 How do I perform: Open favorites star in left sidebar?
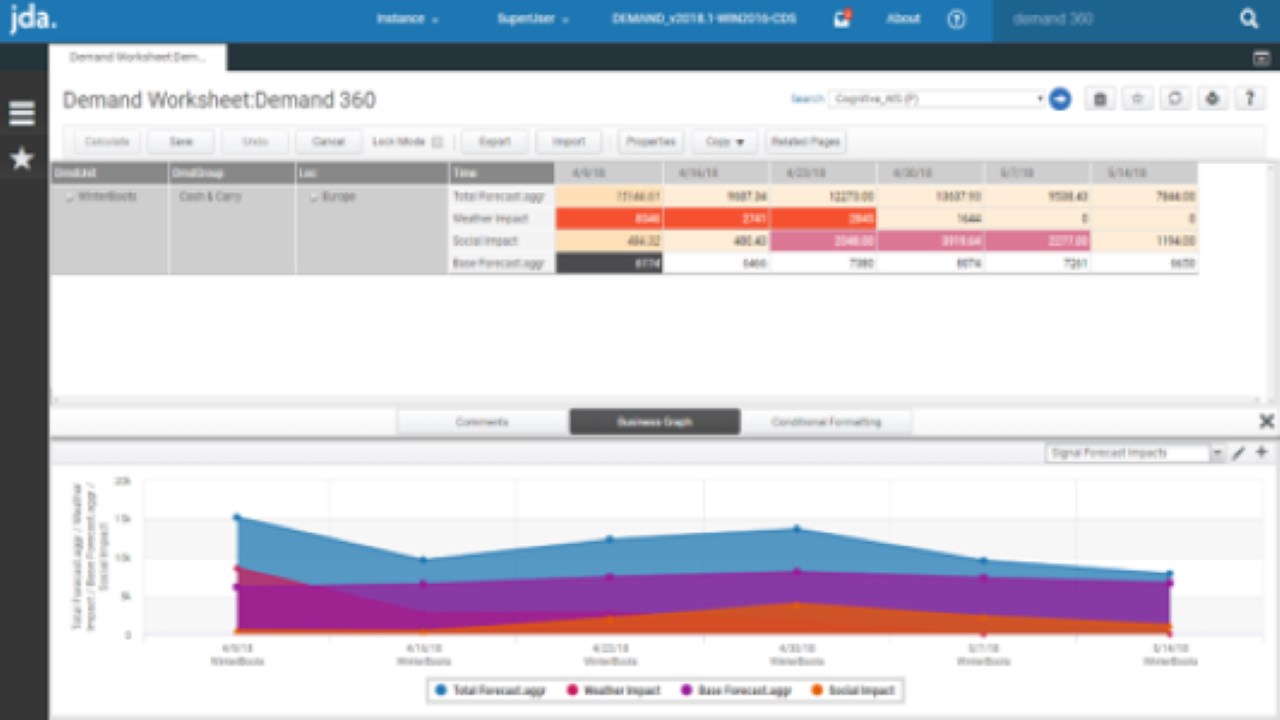click(22, 159)
